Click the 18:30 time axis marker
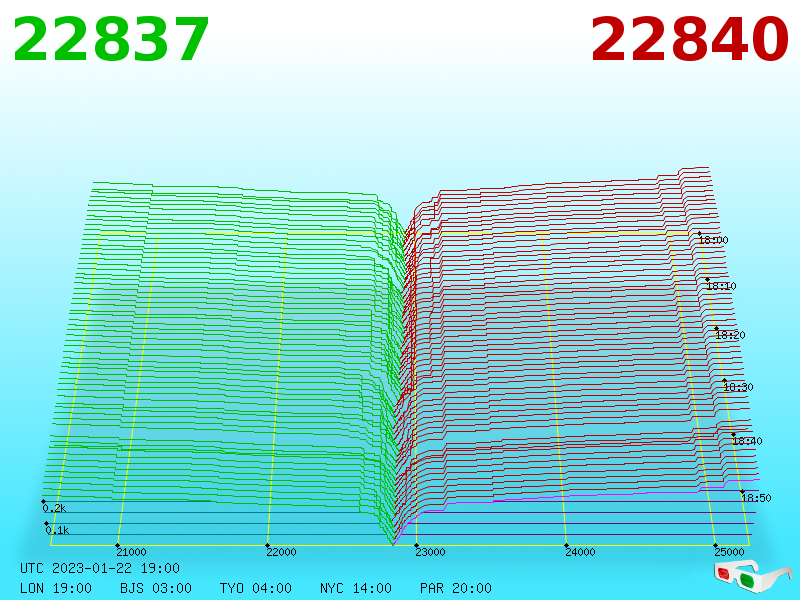The height and width of the screenshot is (600, 800). point(738,387)
